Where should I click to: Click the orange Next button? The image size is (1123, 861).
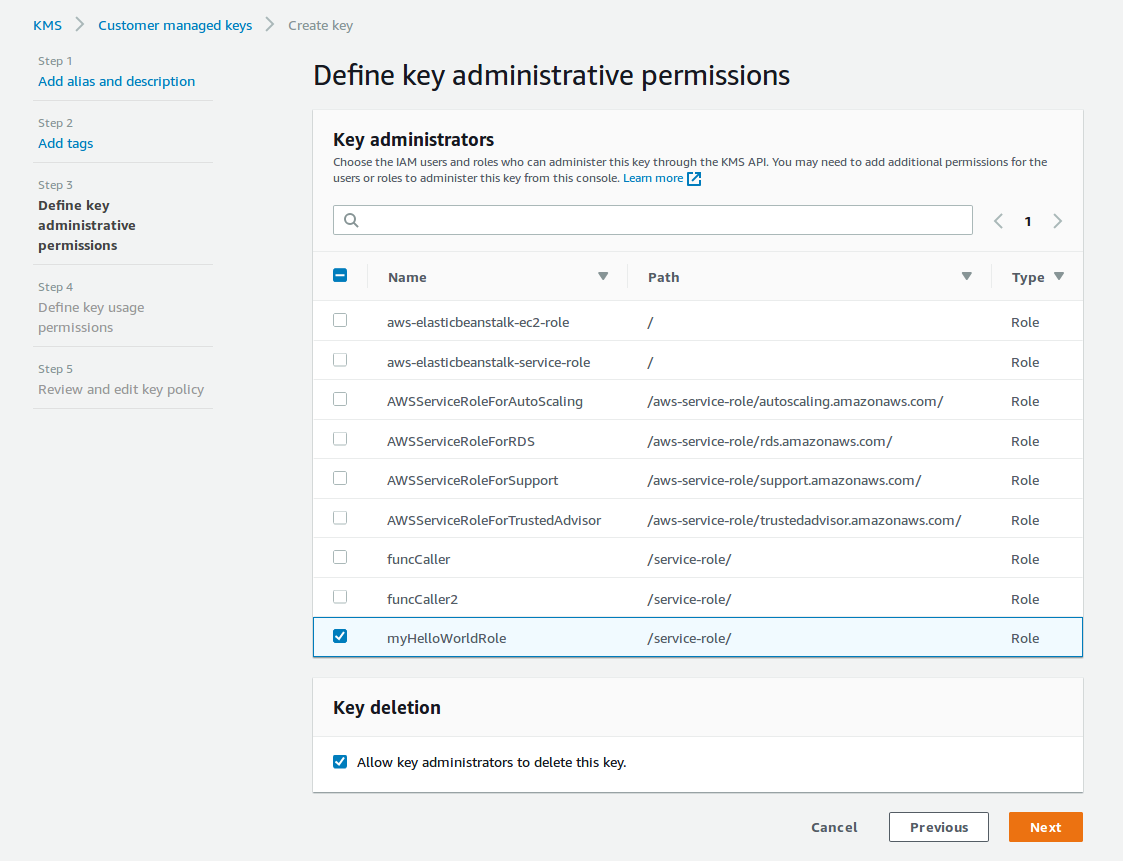tap(1045, 827)
